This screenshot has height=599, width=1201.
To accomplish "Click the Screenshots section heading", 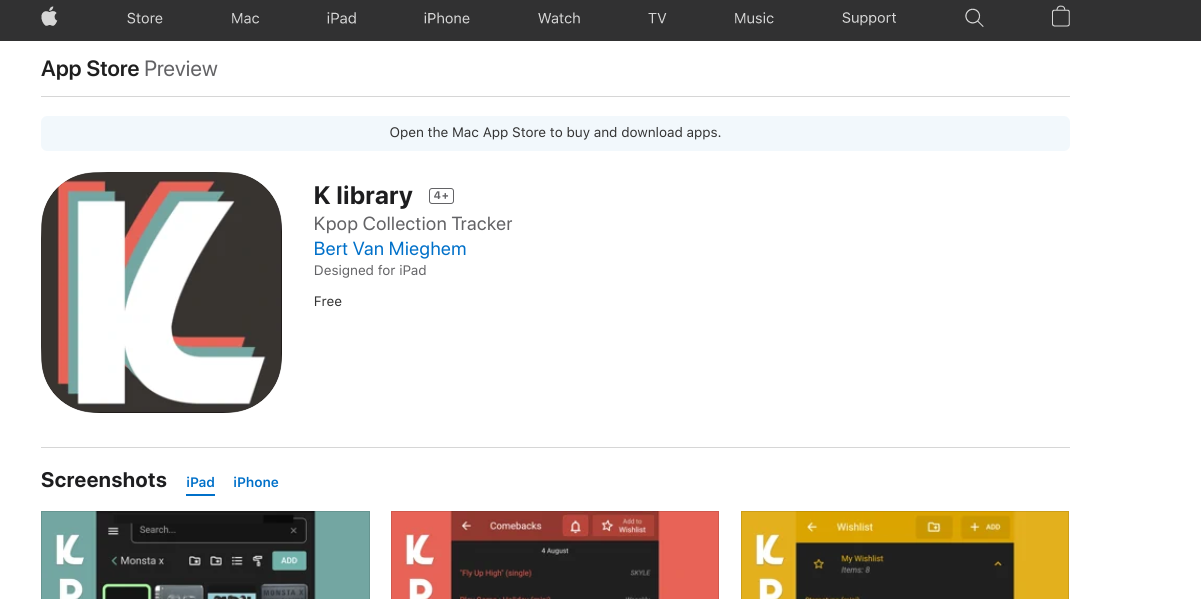I will 104,480.
